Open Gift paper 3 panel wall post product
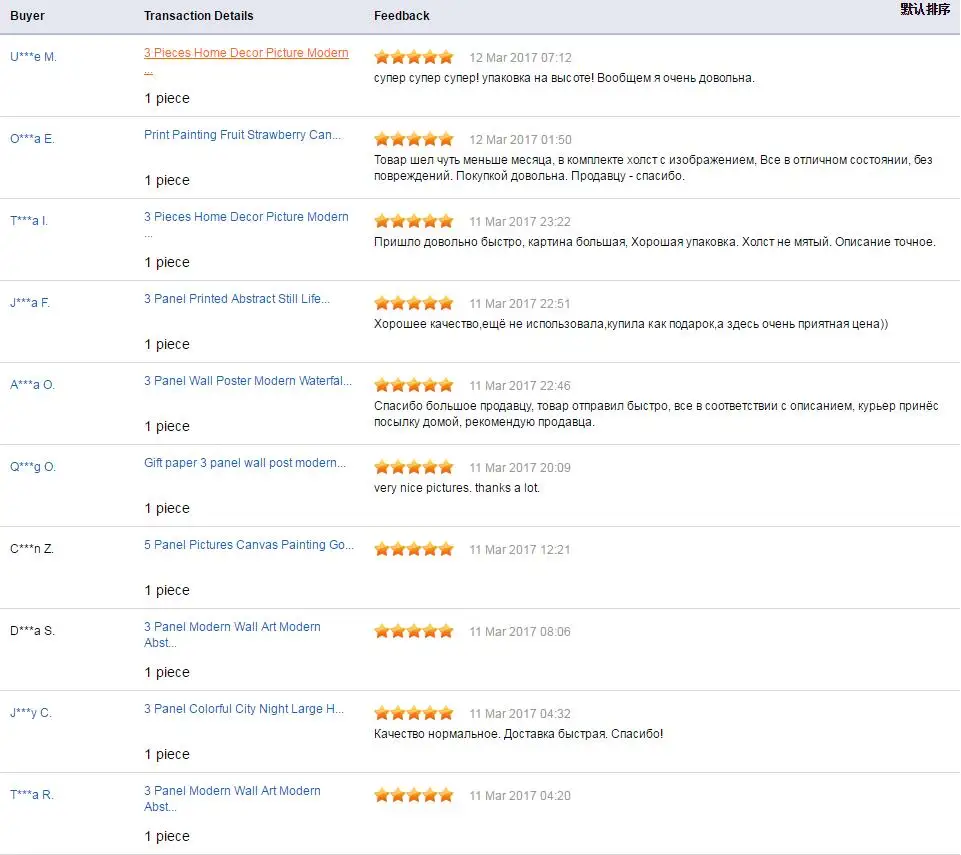 [245, 463]
